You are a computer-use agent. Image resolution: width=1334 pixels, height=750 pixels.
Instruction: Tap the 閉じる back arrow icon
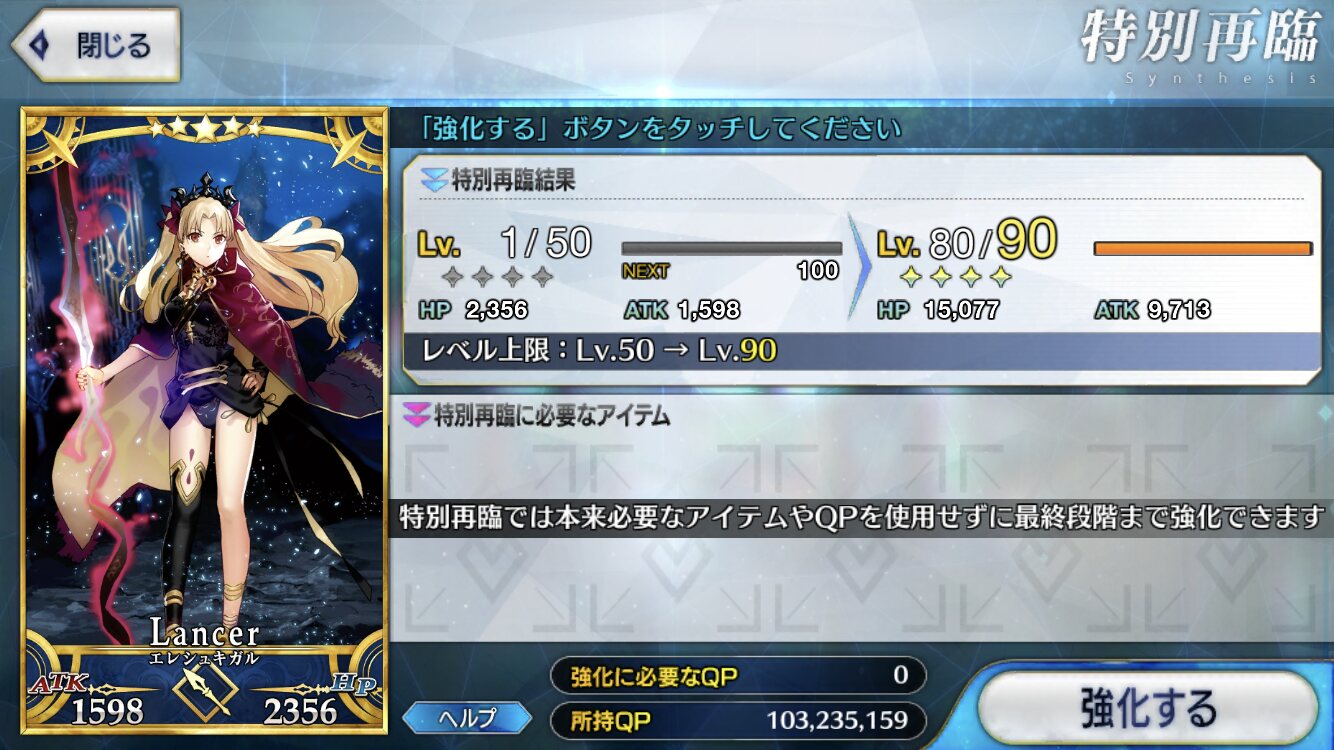tap(38, 45)
